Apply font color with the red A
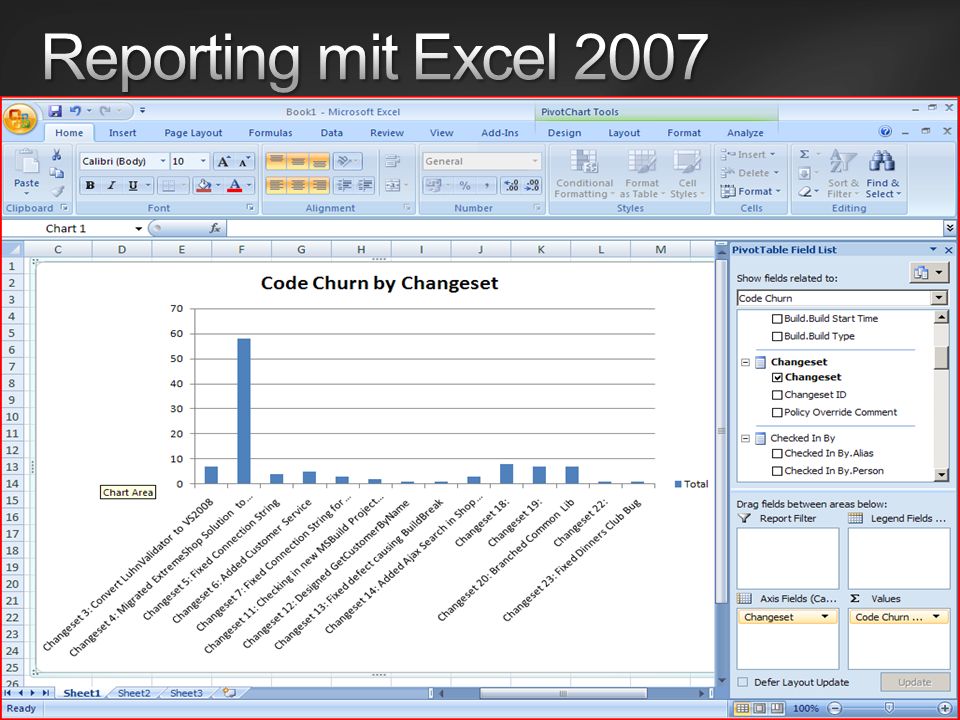Screen dimensions: 960x720 (234, 186)
